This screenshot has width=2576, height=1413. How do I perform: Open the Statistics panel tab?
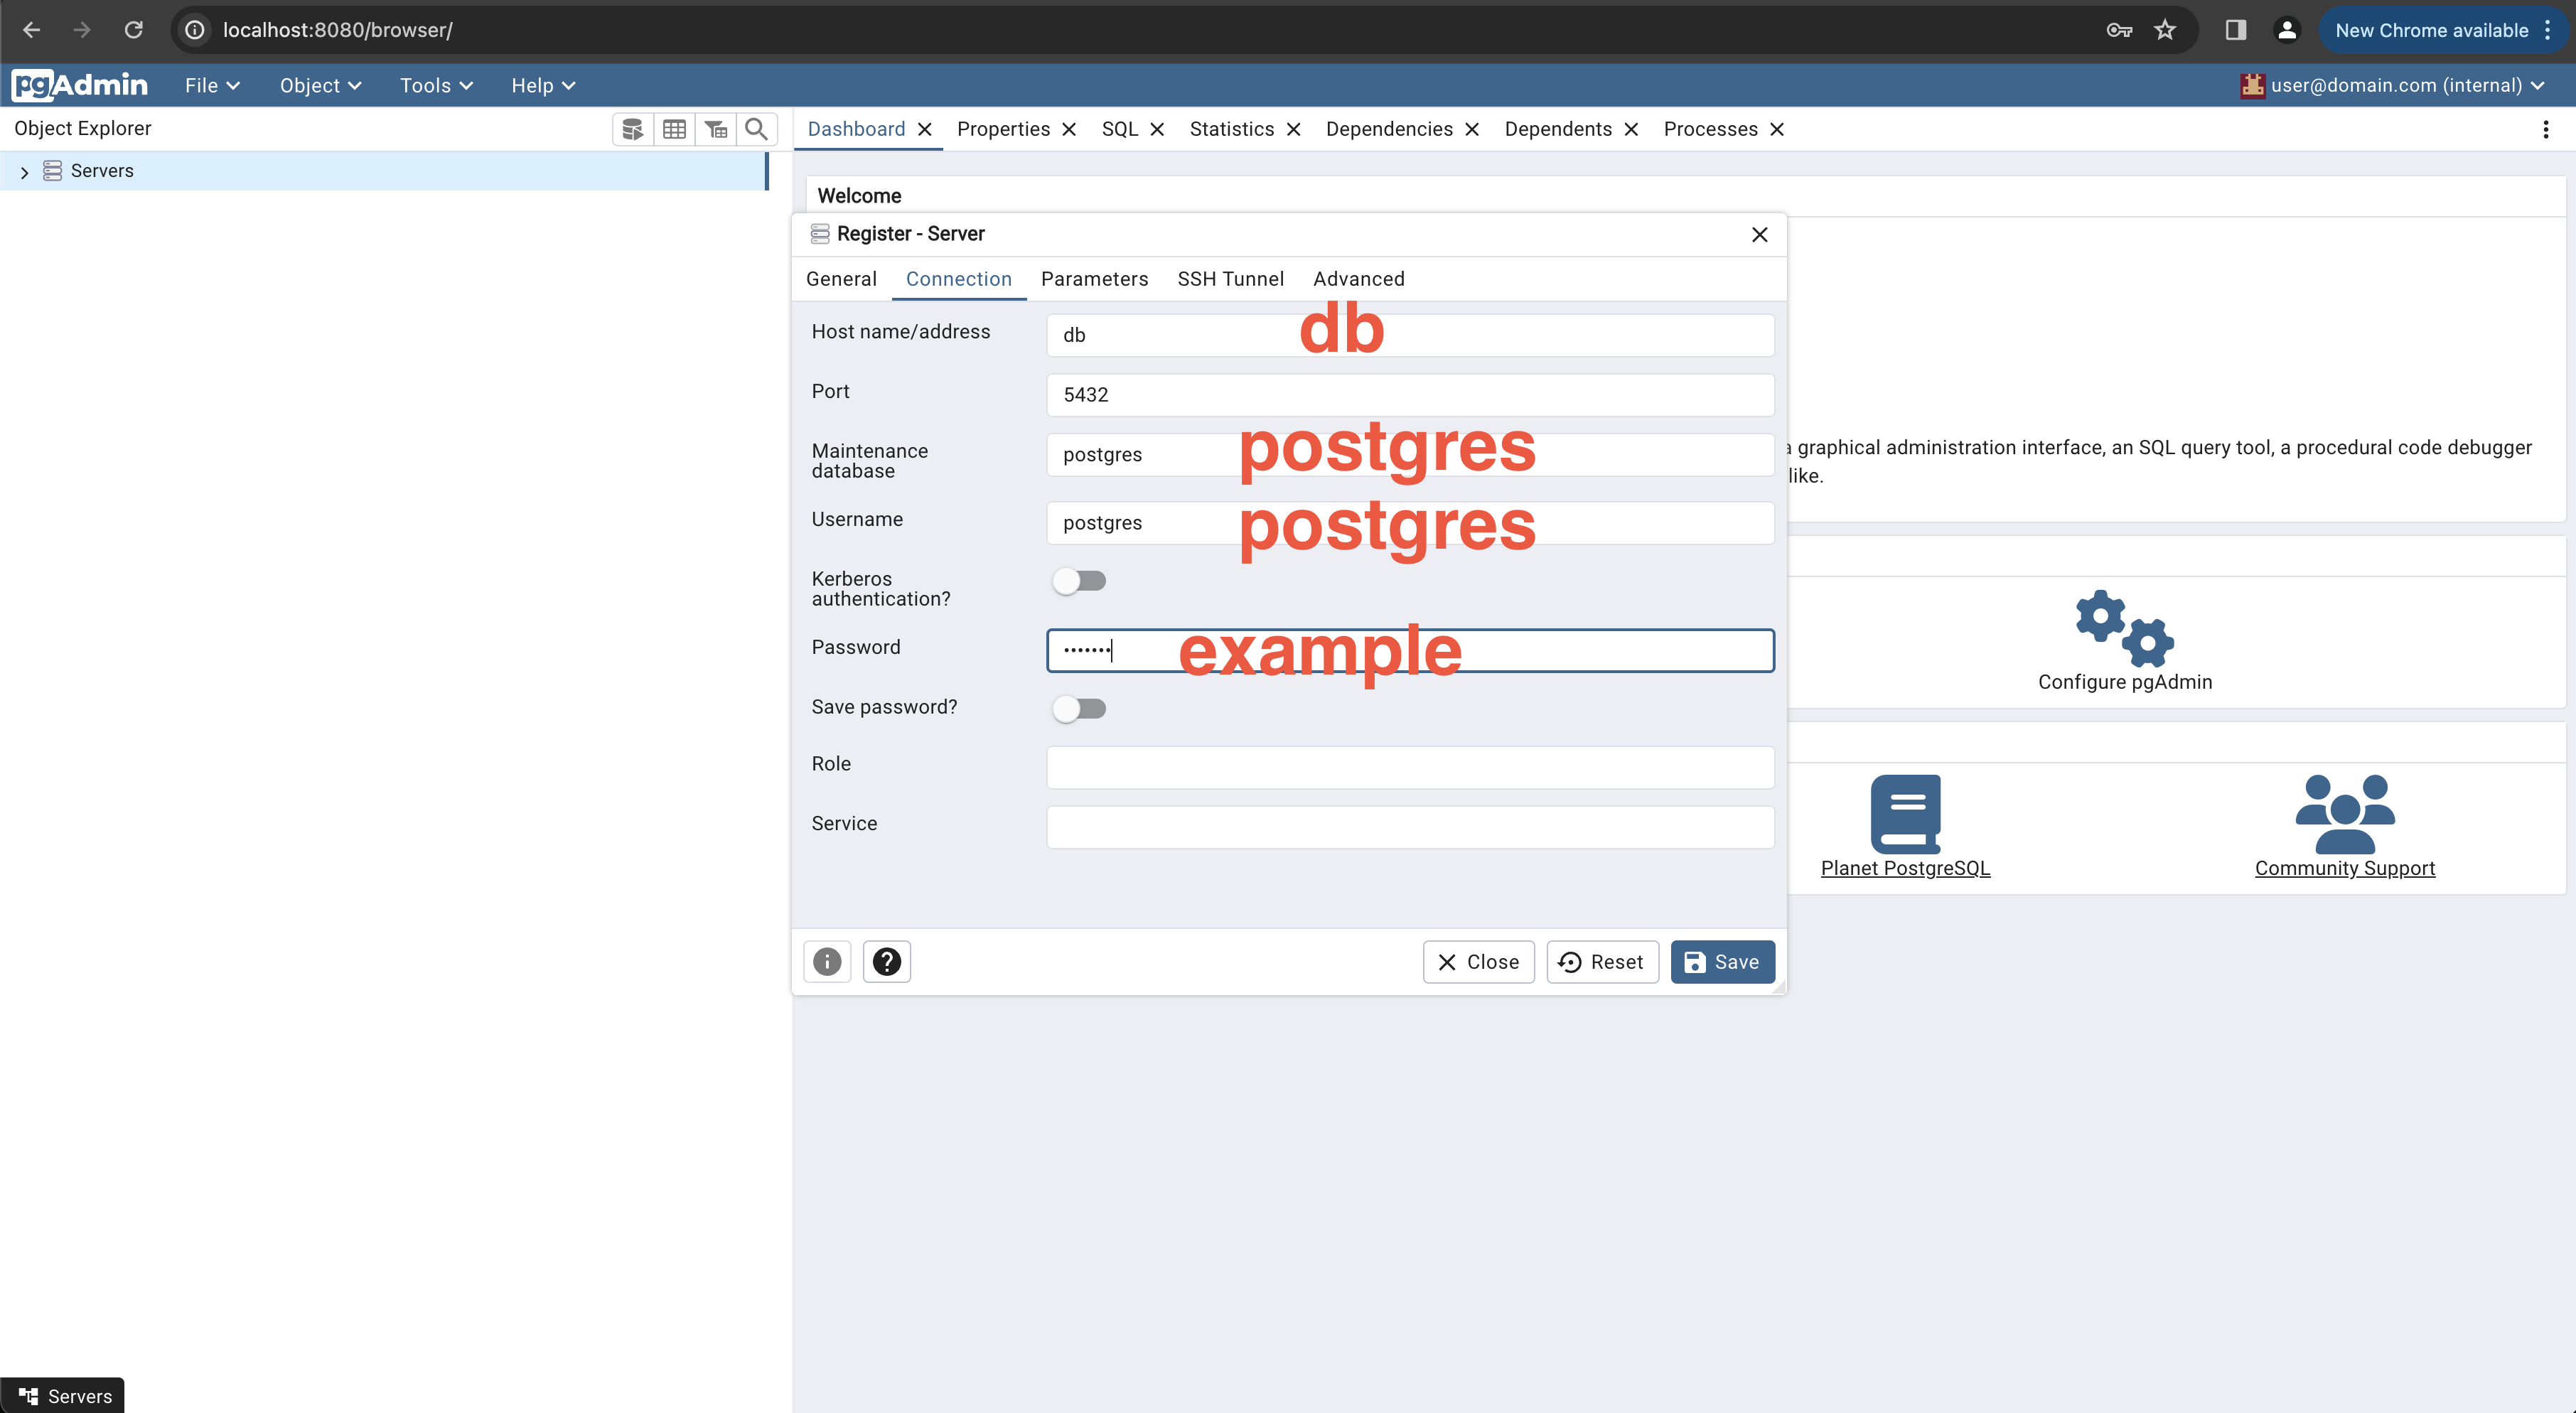coord(1231,129)
